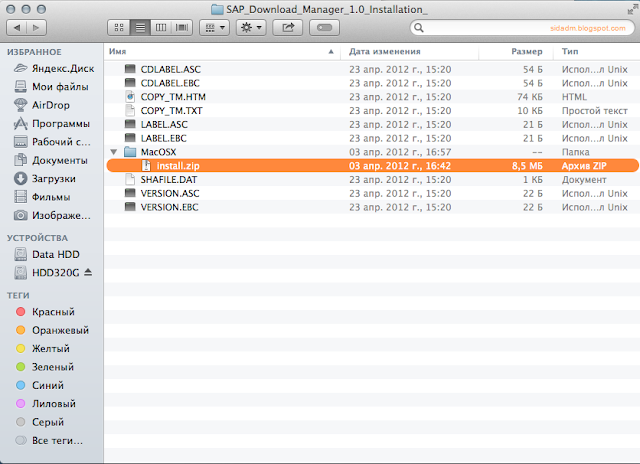Click the Unix executable icon of VERSION.EBC
This screenshot has width=640, height=464.
coord(130,207)
